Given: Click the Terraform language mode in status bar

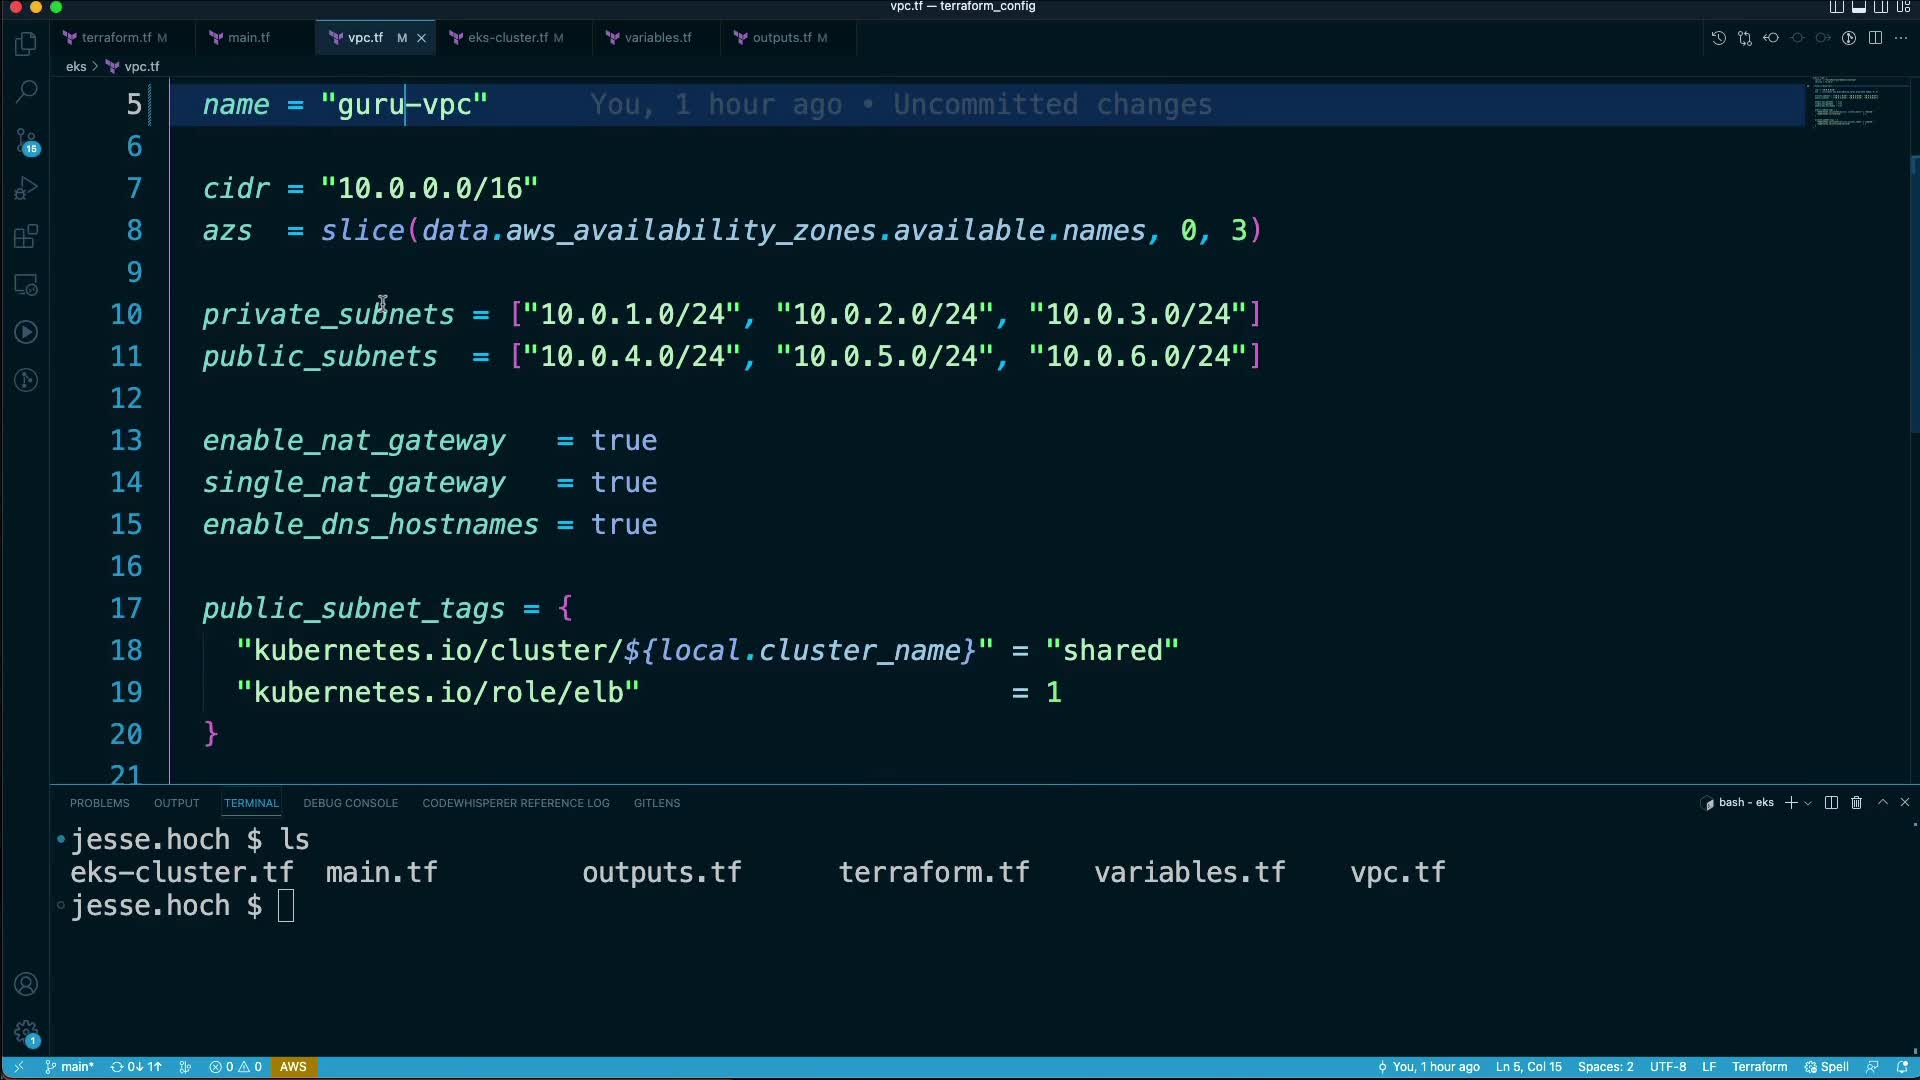Looking at the screenshot, I should click(x=1759, y=1067).
